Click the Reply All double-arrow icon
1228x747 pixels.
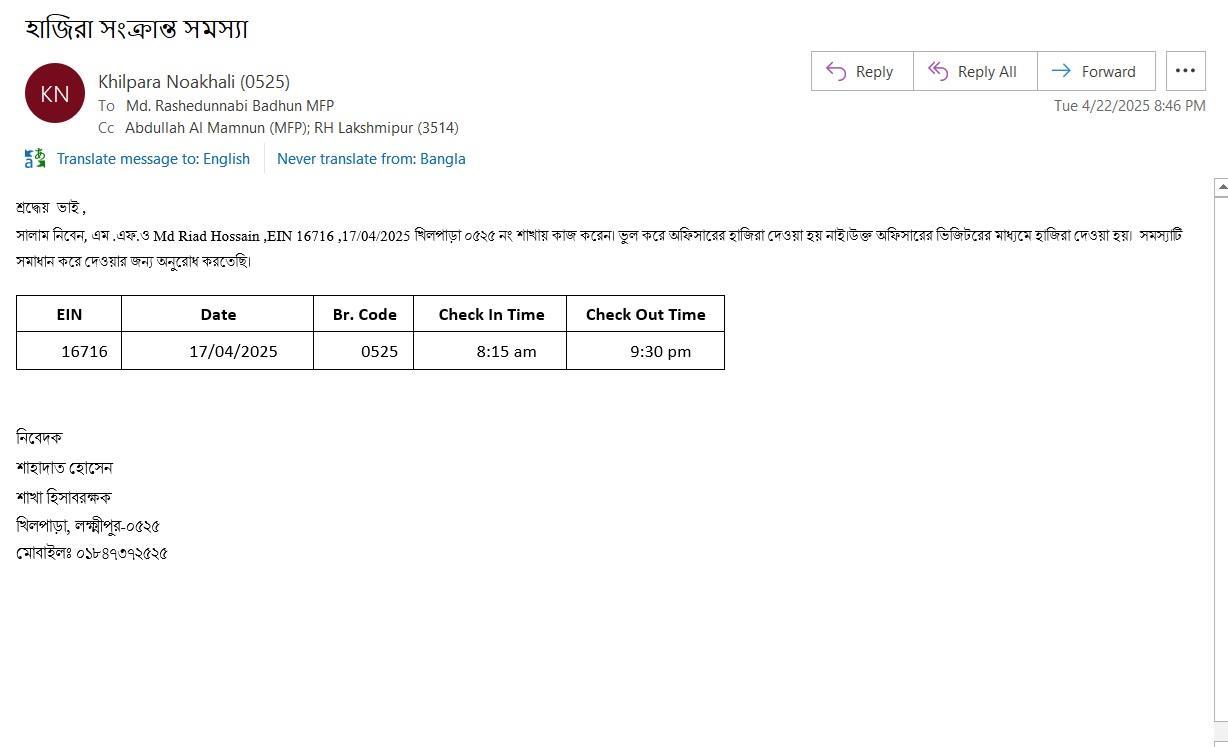point(937,71)
